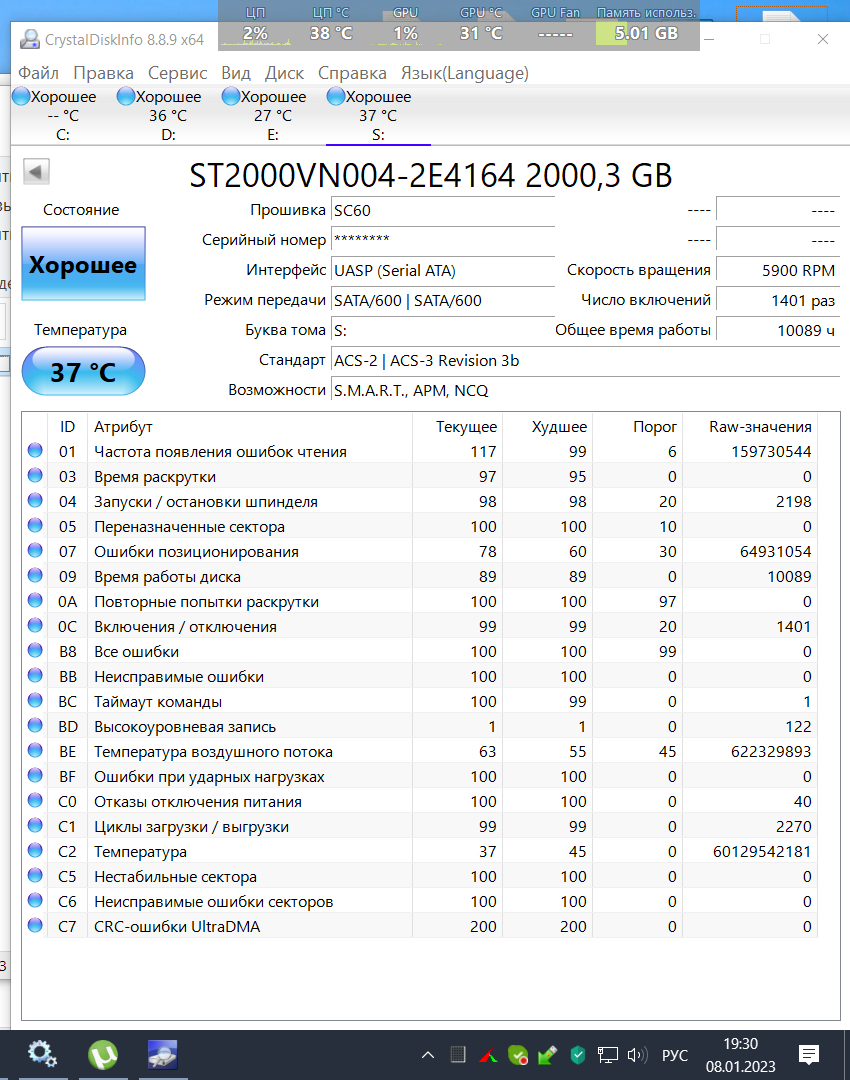Screen dimensions: 850x1080
Task: Switch to disk tab C:
Action: [63, 115]
